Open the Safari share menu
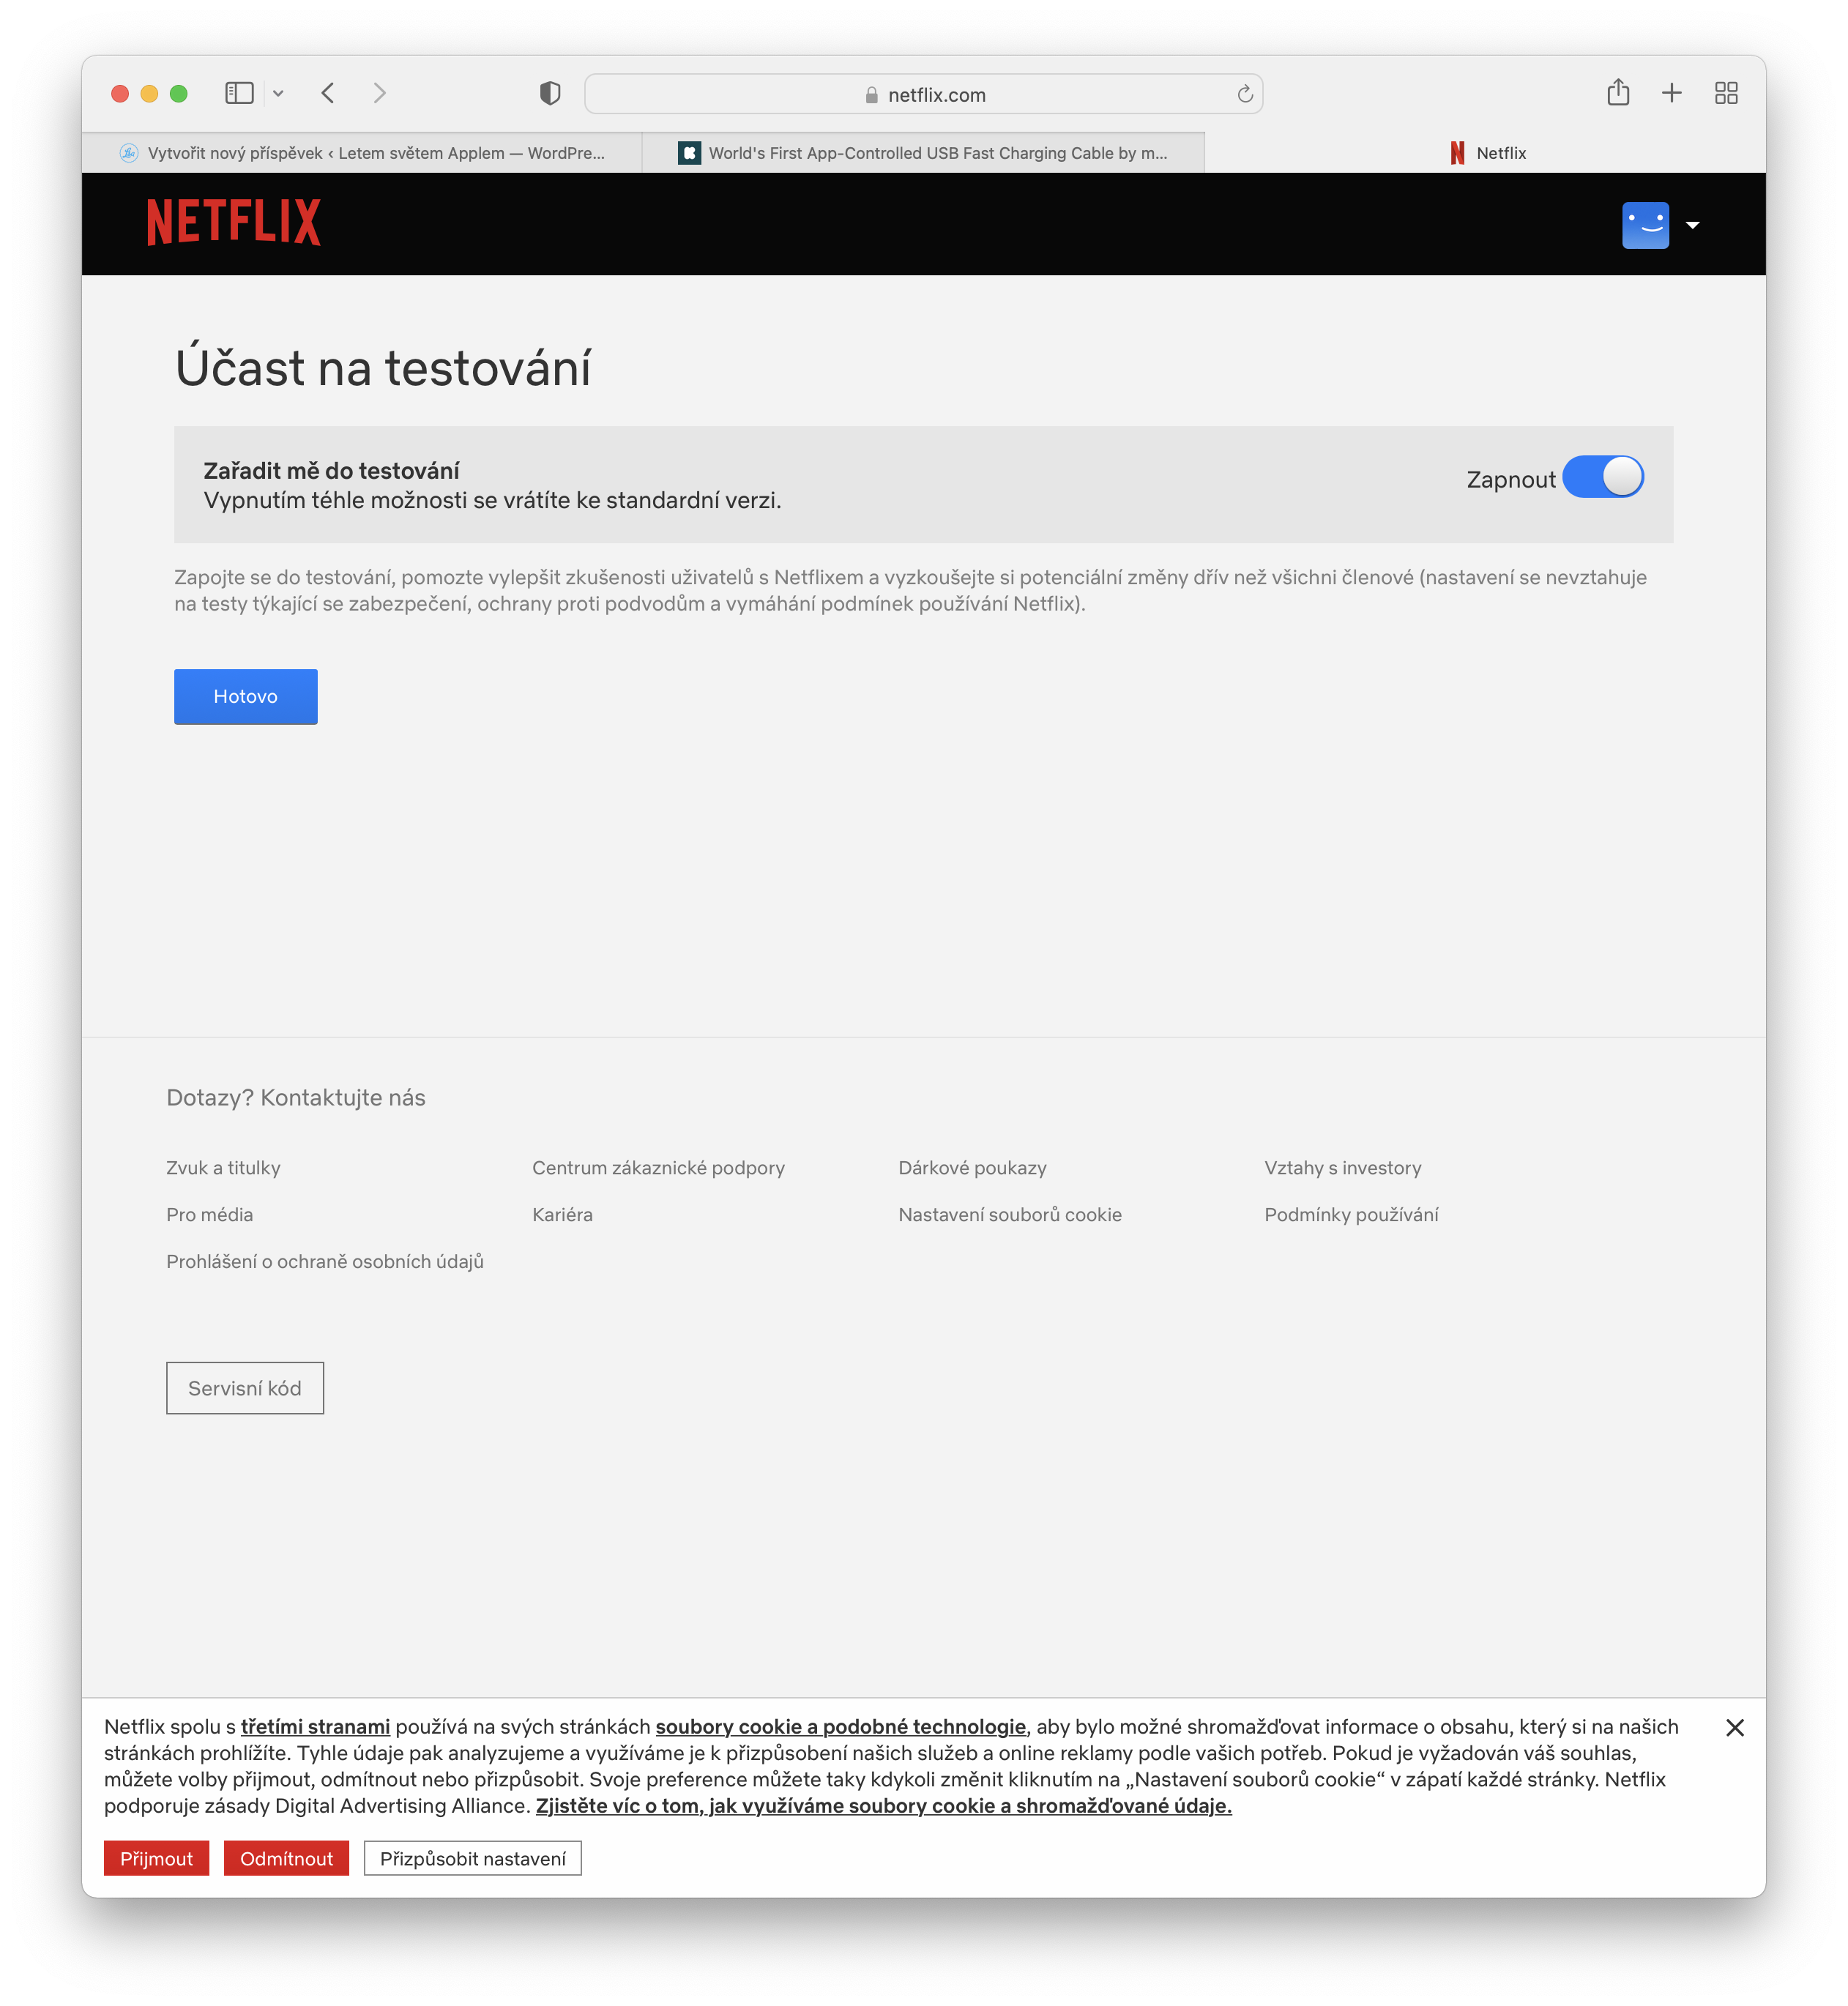Viewport: 1848px width, 2006px height. click(1617, 93)
